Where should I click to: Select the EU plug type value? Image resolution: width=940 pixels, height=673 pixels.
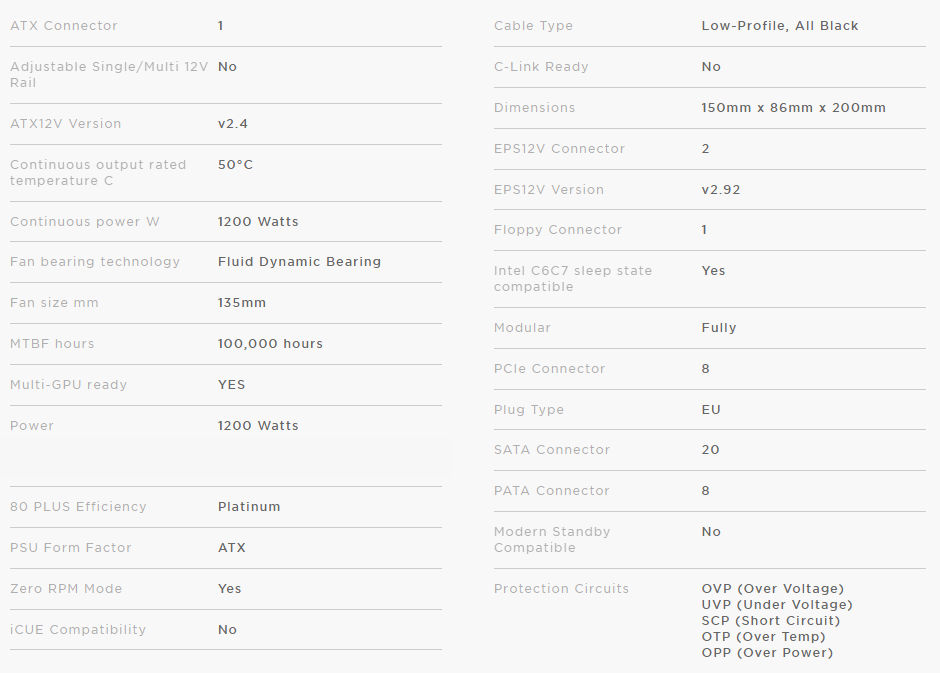tap(711, 410)
